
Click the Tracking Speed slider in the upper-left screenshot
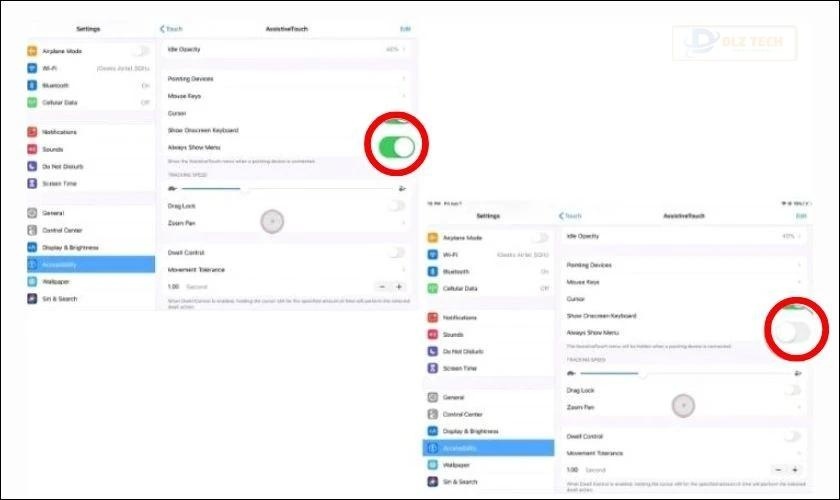[285, 187]
